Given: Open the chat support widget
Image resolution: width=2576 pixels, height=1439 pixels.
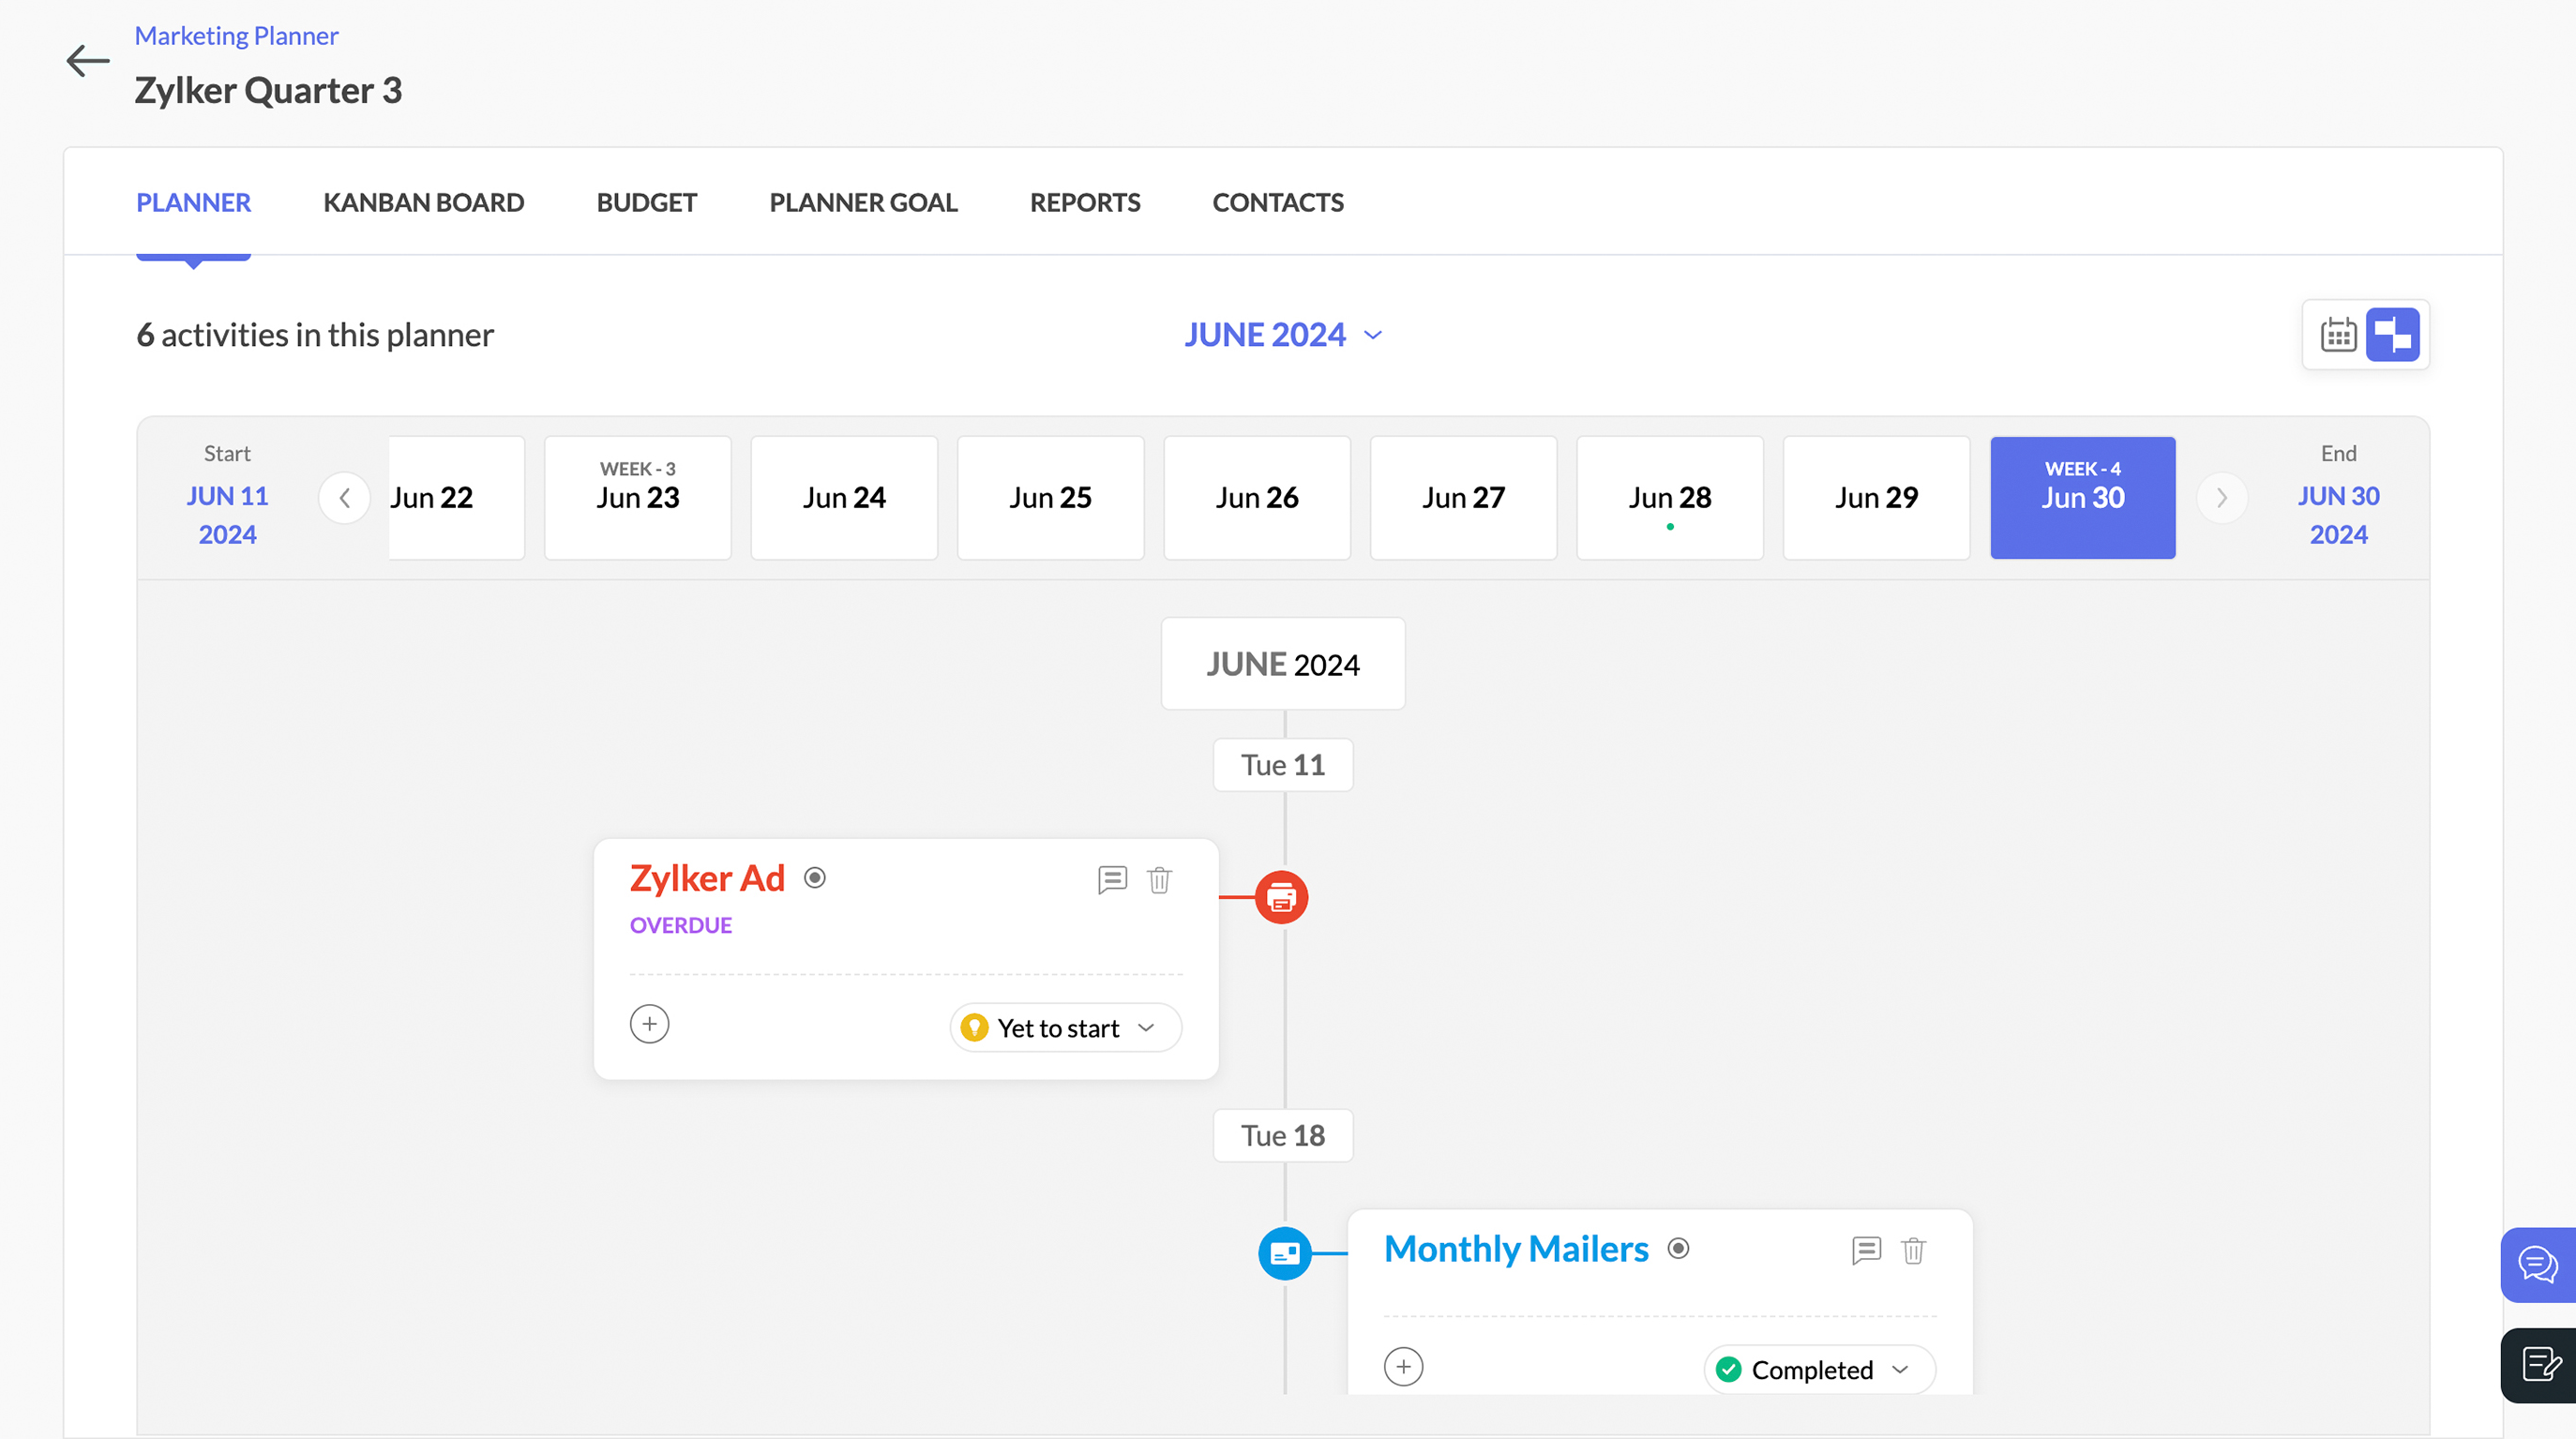Looking at the screenshot, I should coord(2537,1265).
